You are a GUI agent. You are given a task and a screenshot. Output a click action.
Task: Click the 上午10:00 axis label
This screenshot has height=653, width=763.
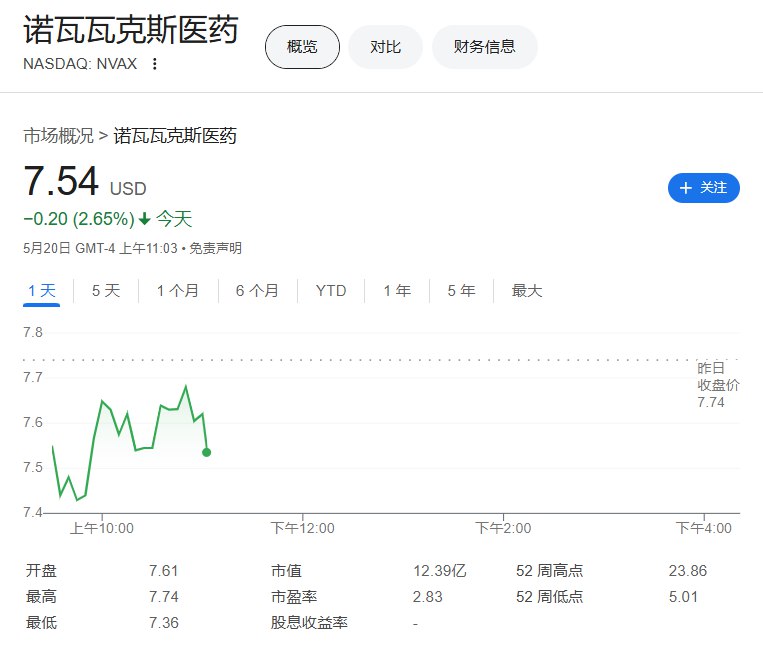click(102, 528)
